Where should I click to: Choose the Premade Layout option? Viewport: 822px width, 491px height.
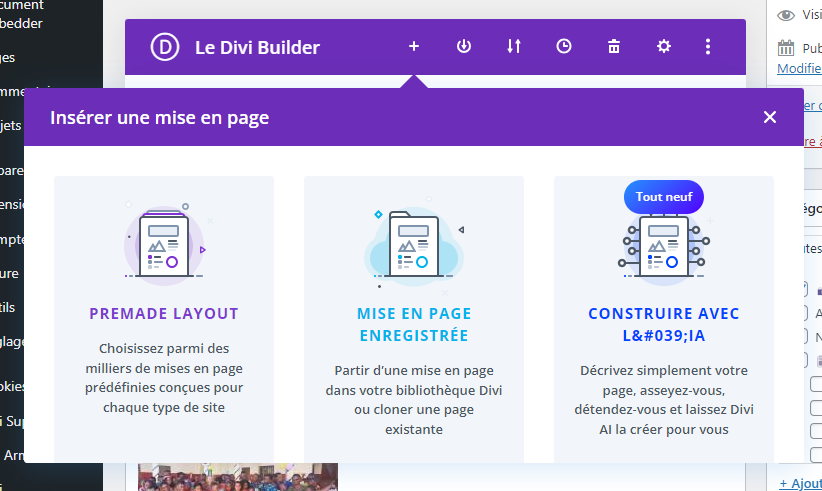tap(164, 314)
